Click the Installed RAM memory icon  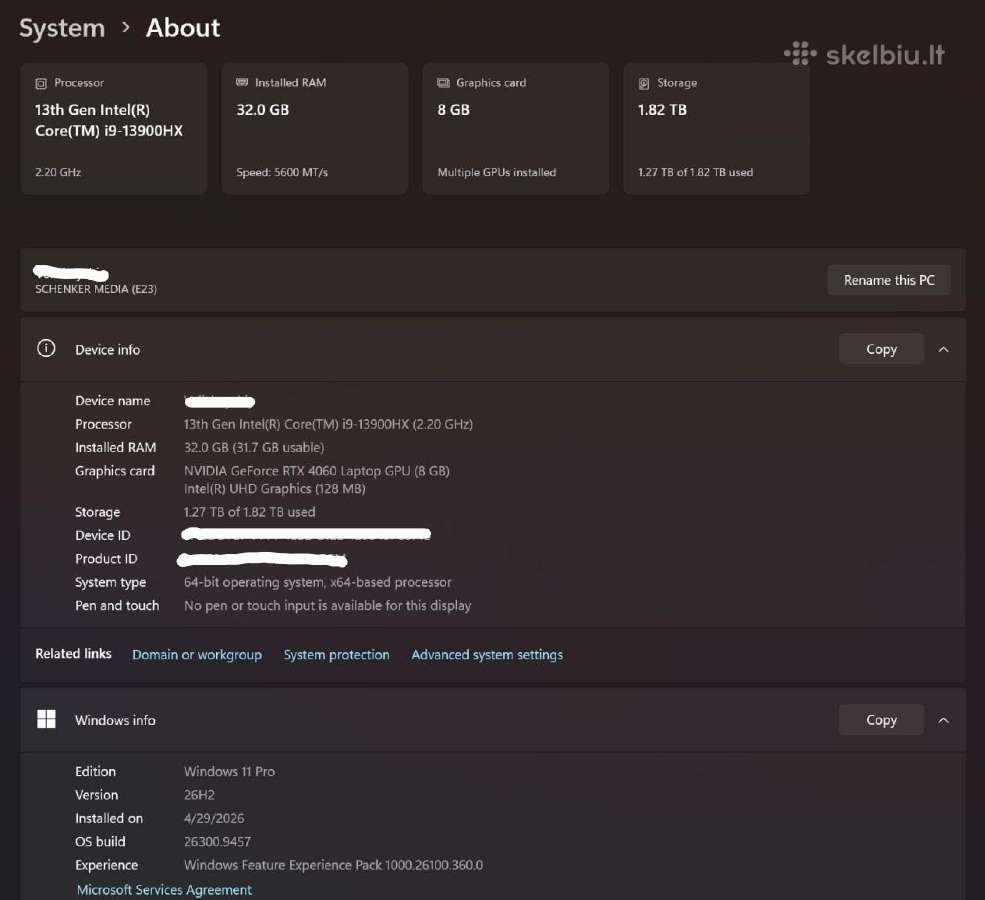[242, 82]
